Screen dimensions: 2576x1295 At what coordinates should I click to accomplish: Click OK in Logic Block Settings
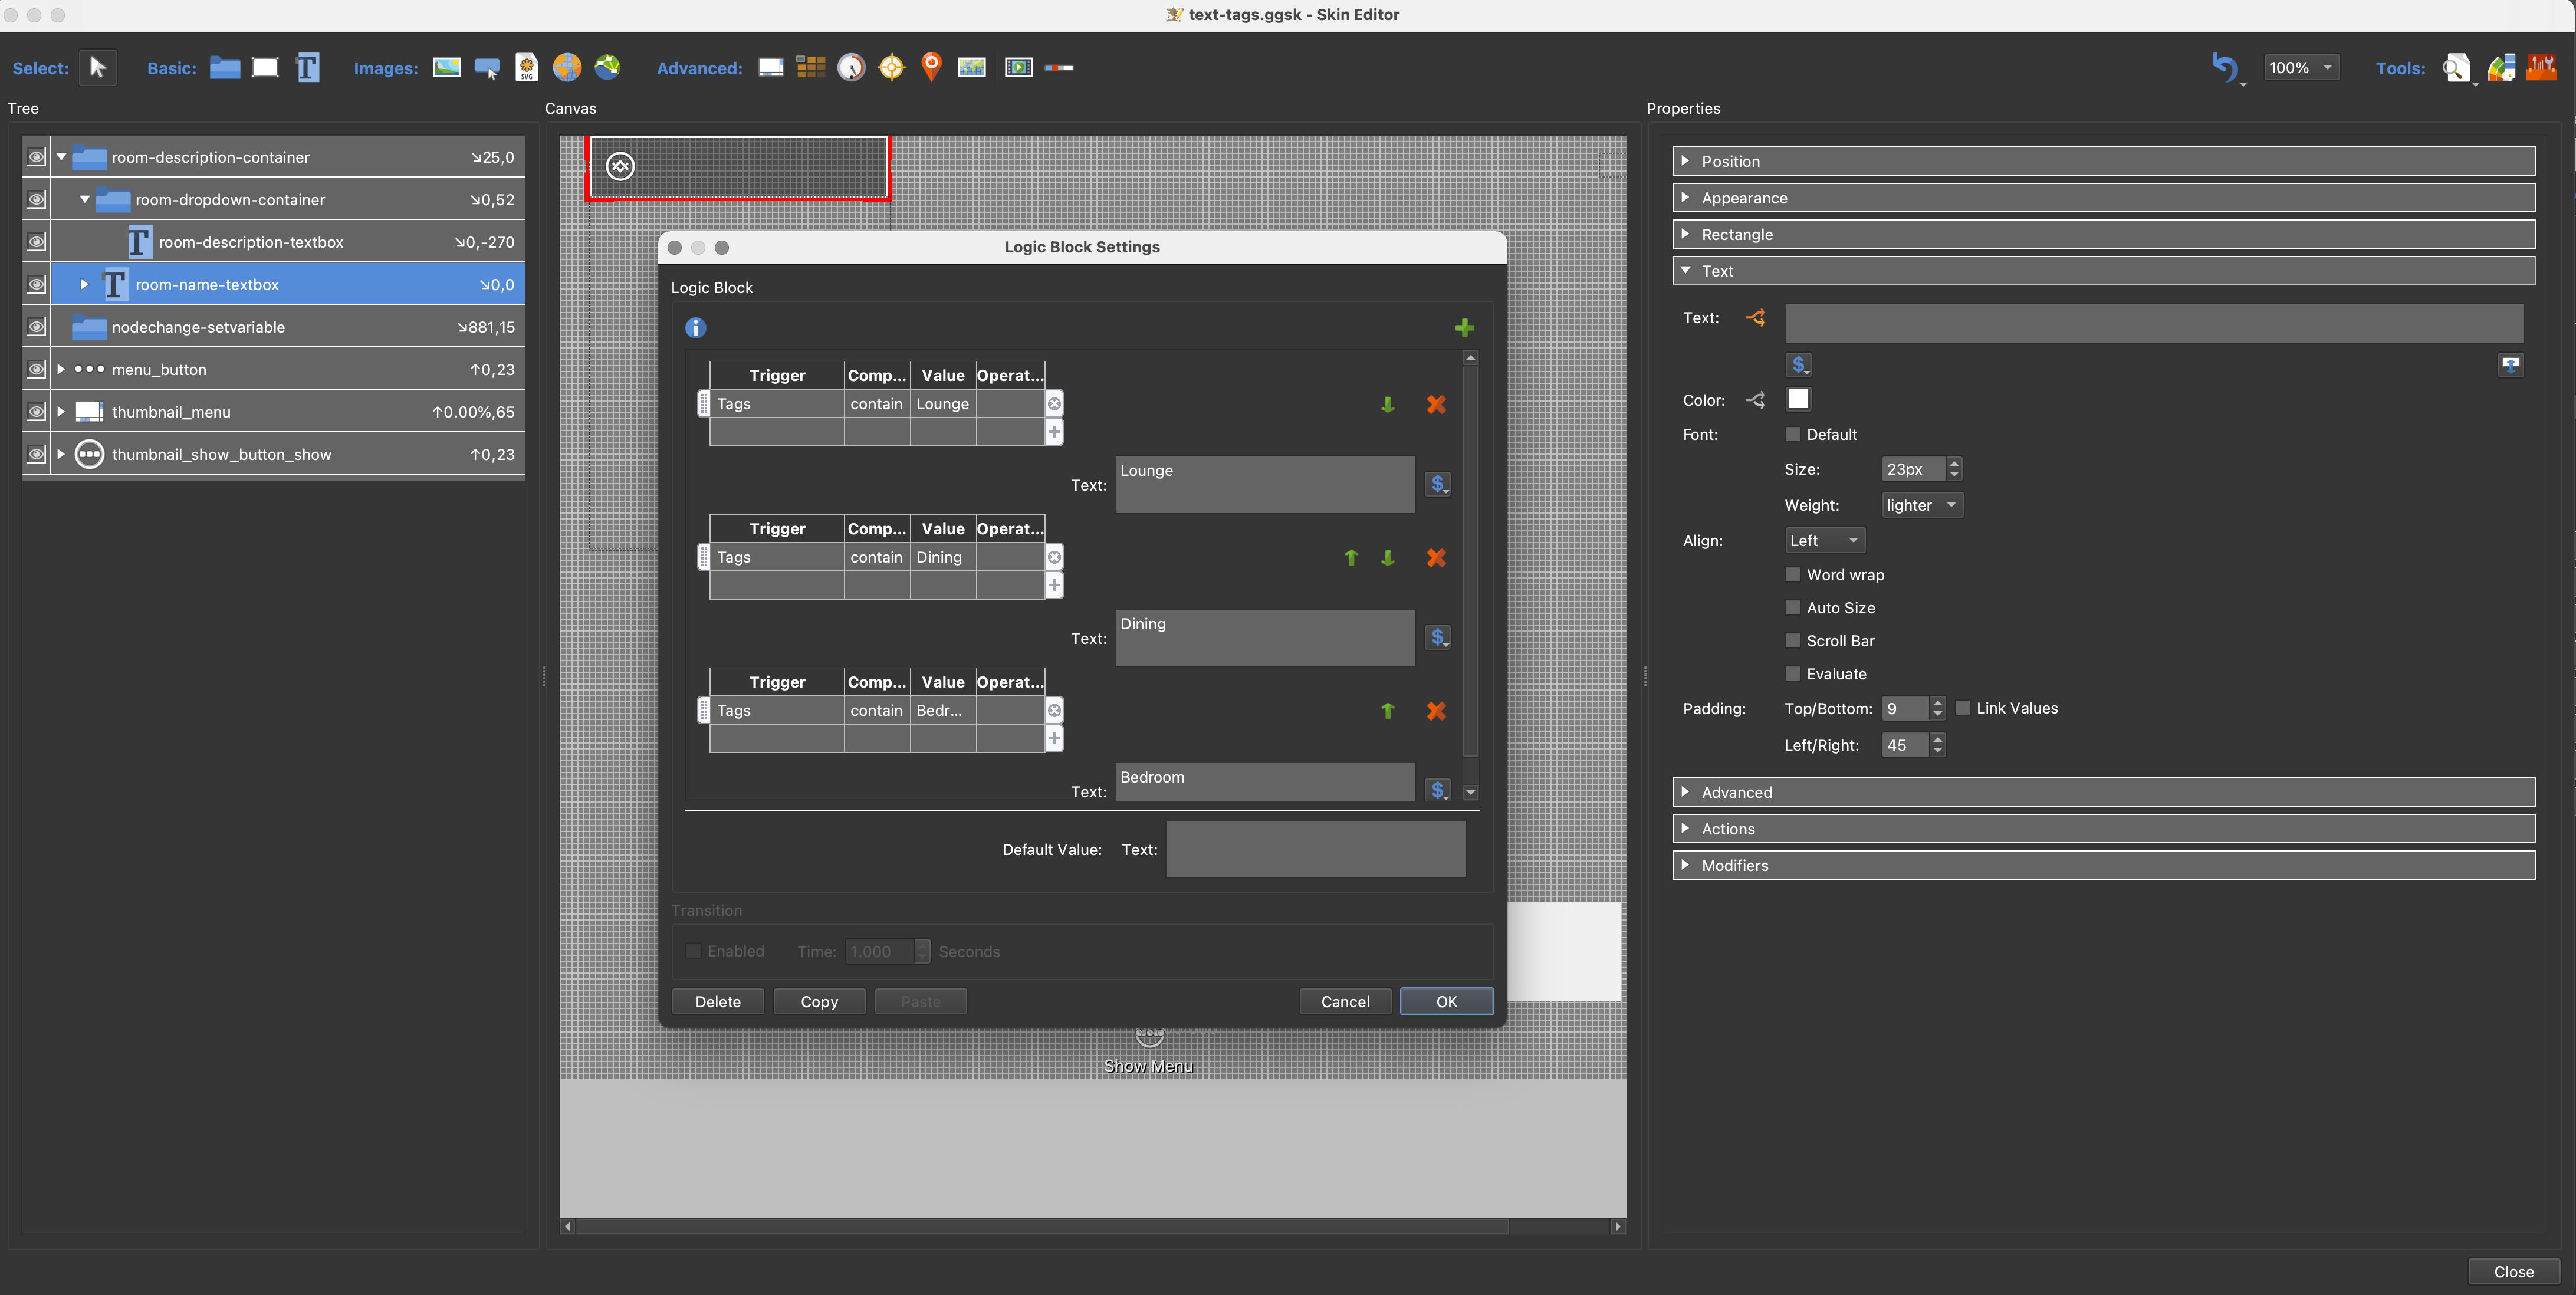(1446, 1001)
